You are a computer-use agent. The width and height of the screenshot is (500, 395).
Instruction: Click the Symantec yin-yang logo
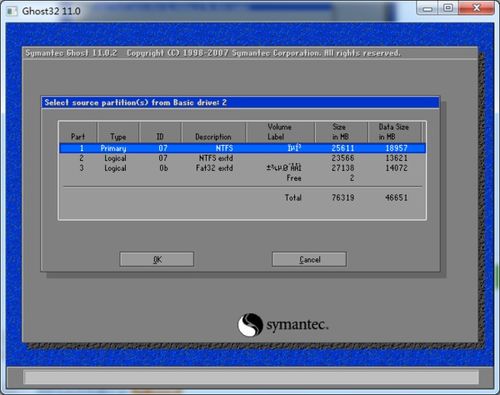pos(250,324)
